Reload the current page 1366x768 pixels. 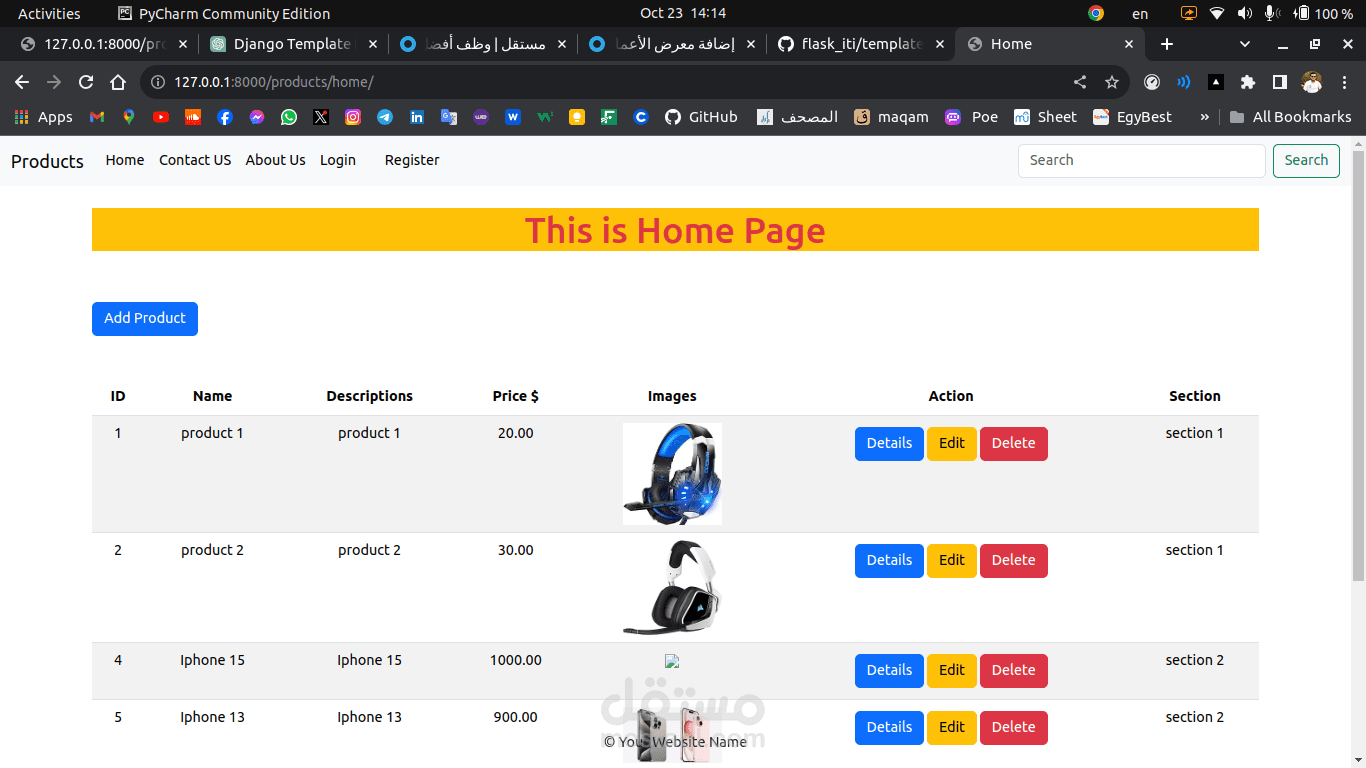point(85,82)
